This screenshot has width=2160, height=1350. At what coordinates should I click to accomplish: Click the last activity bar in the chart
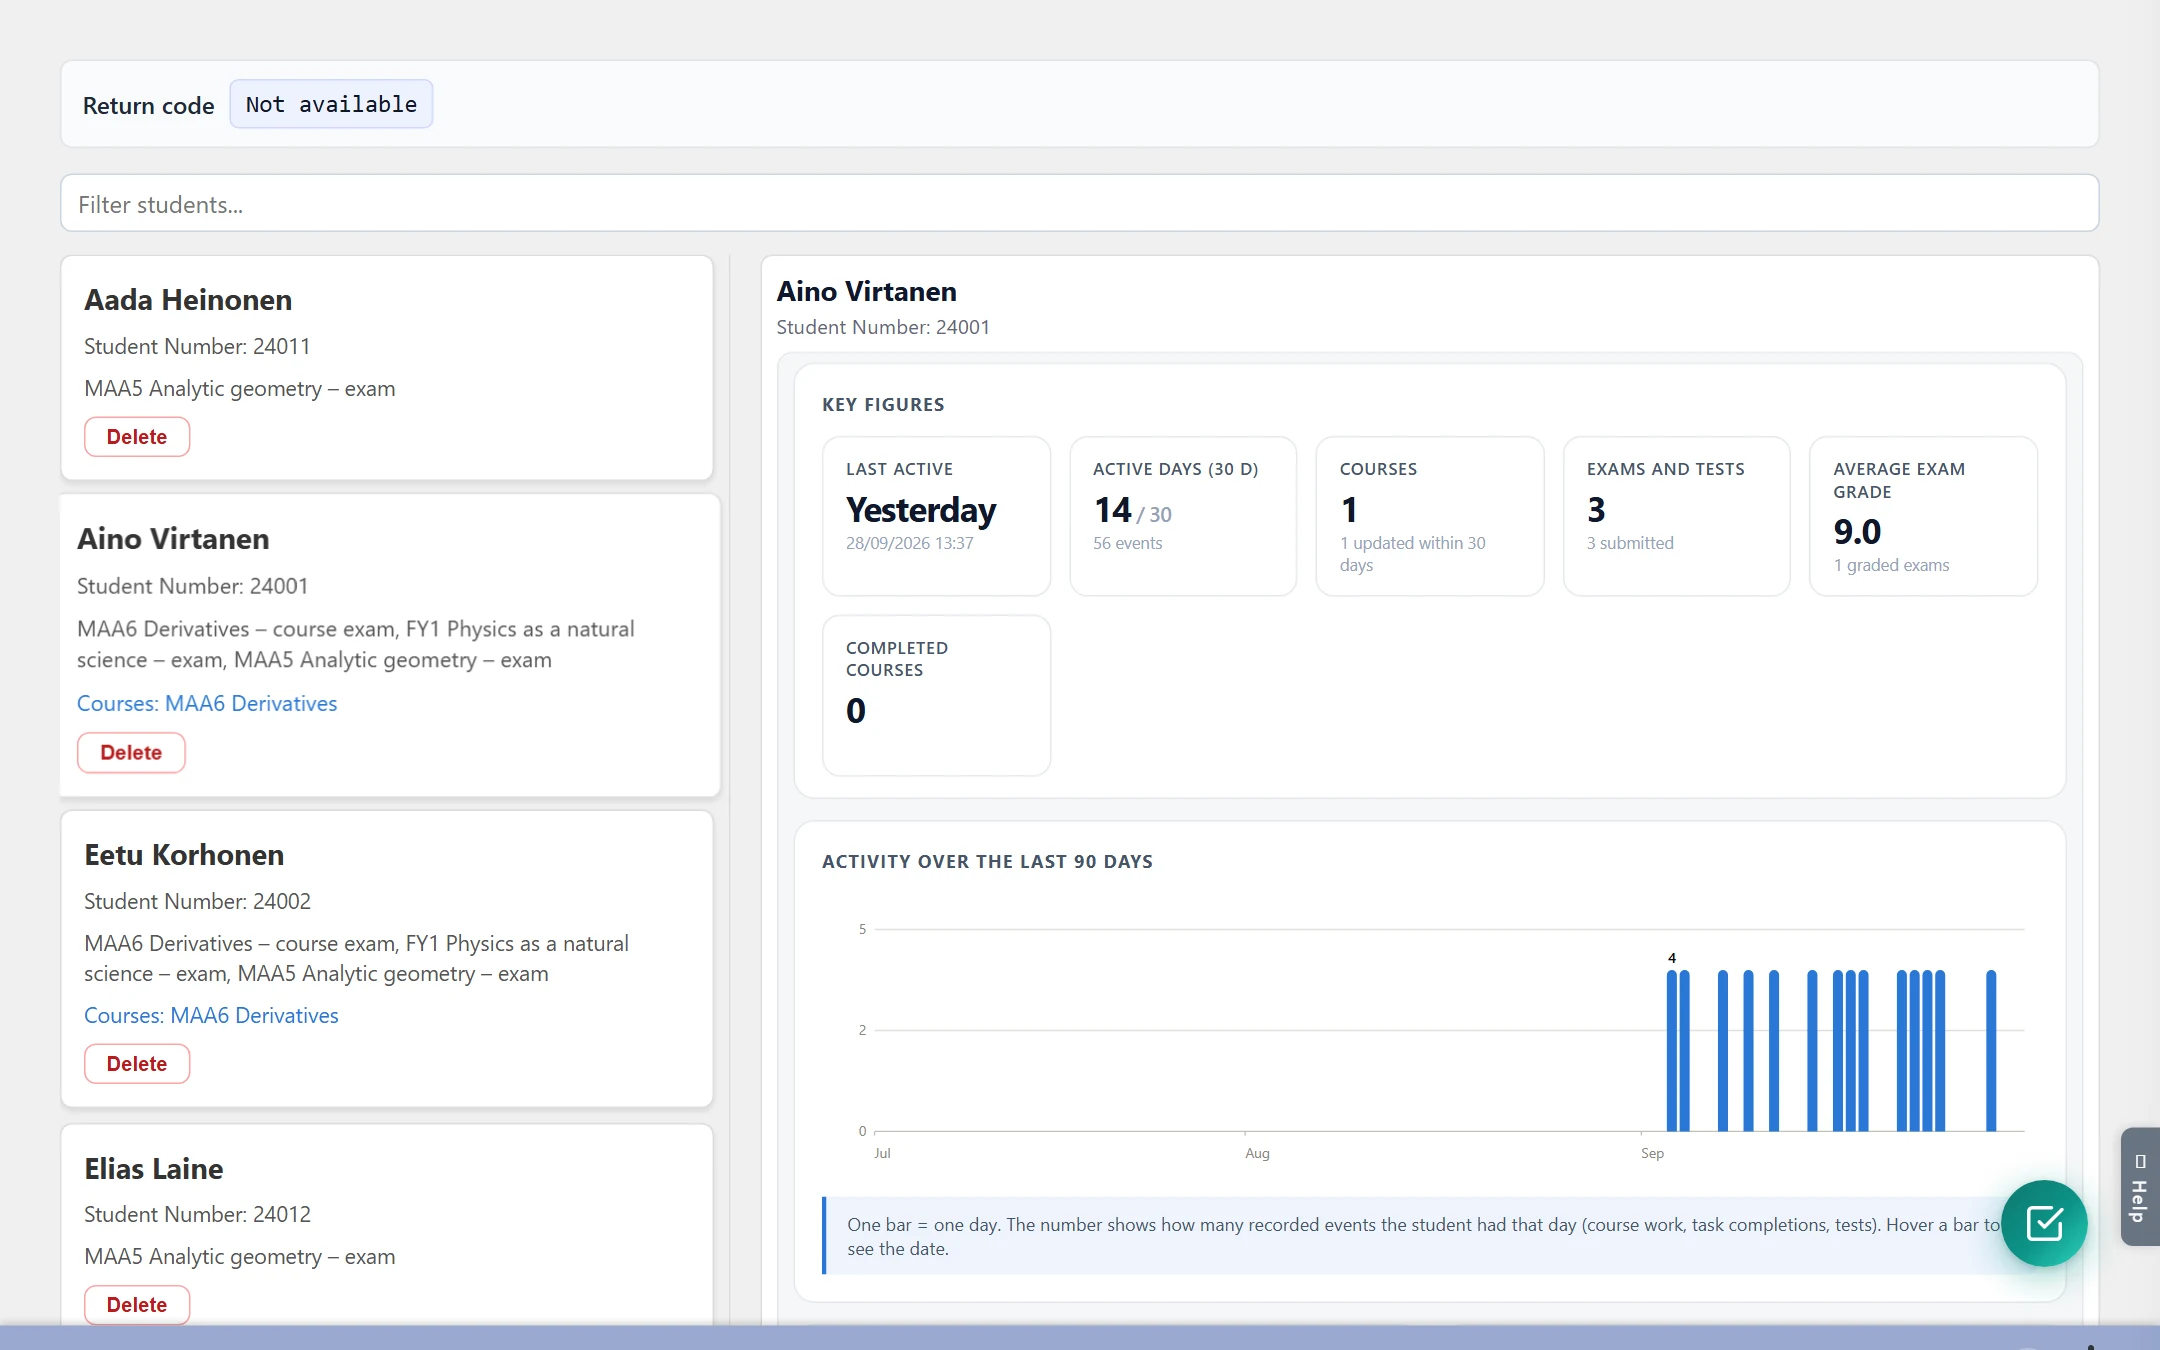click(x=1991, y=1050)
